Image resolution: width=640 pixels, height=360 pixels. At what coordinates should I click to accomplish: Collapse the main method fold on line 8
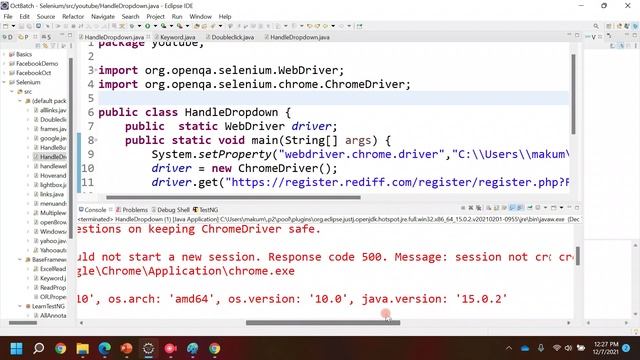tap(96, 140)
